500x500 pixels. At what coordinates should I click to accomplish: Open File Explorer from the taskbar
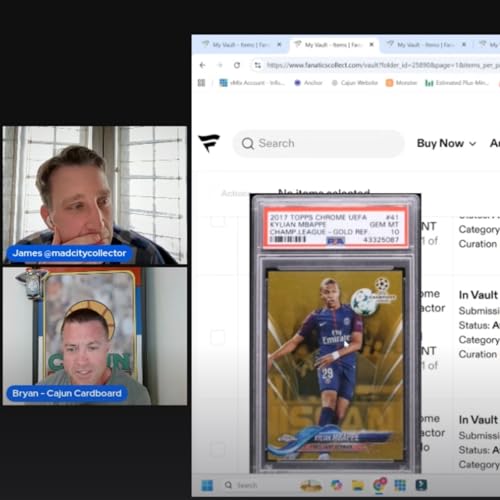point(358,486)
